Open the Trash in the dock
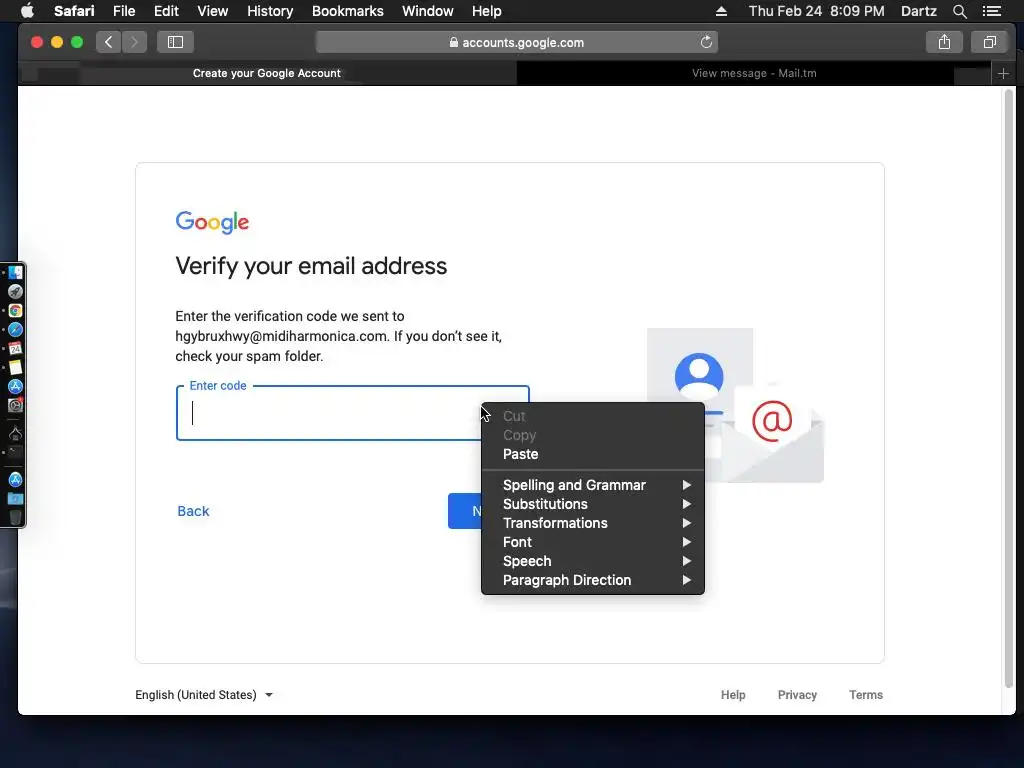Viewport: 1024px width, 768px height. coord(16,517)
